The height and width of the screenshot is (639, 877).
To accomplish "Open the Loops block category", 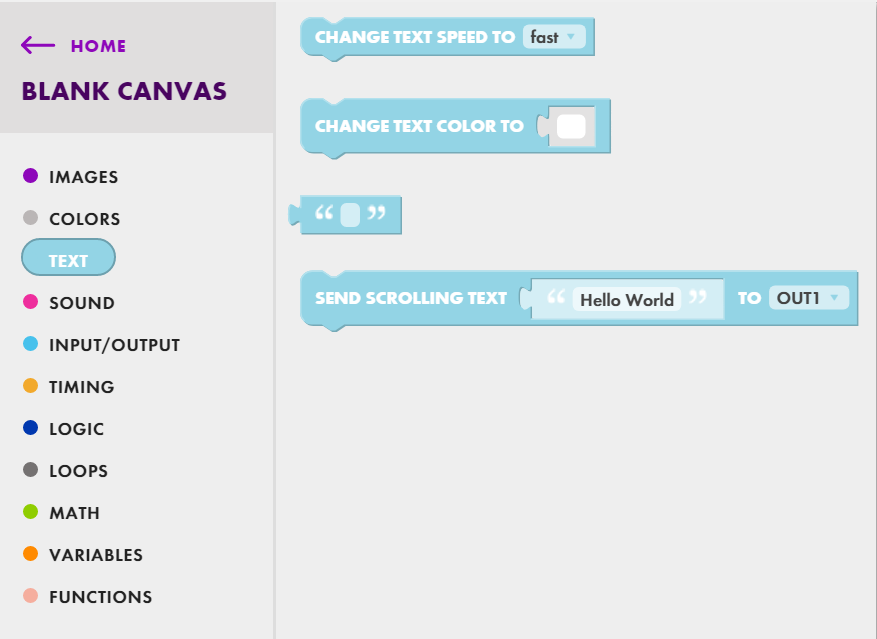I will pos(78,470).
